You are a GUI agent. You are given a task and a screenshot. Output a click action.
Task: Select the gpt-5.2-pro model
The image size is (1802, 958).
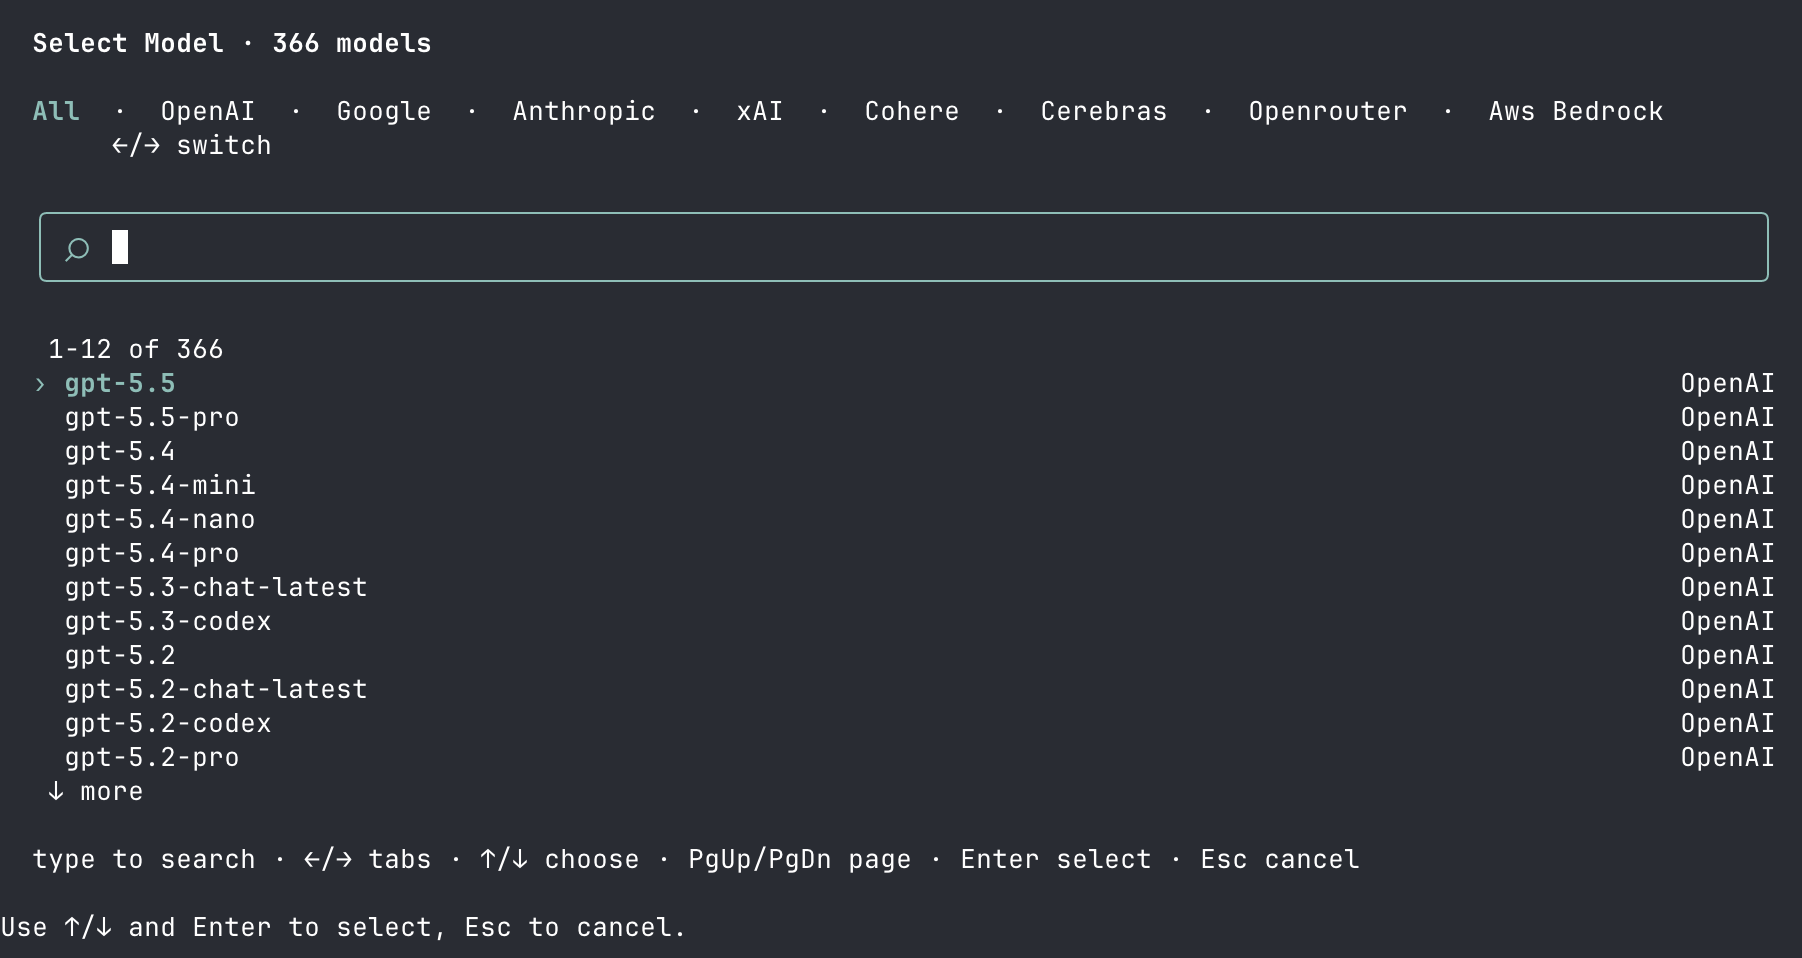pyautogui.click(x=904, y=757)
